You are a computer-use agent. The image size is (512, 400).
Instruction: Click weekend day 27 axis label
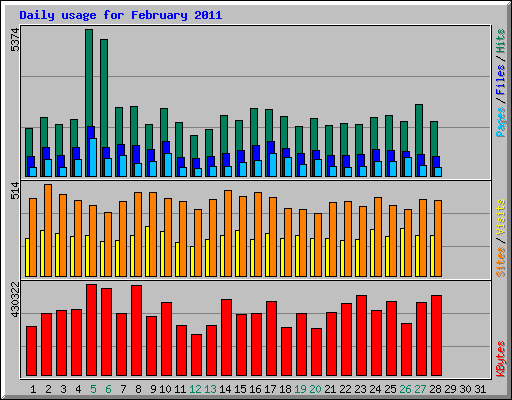pos(420,389)
